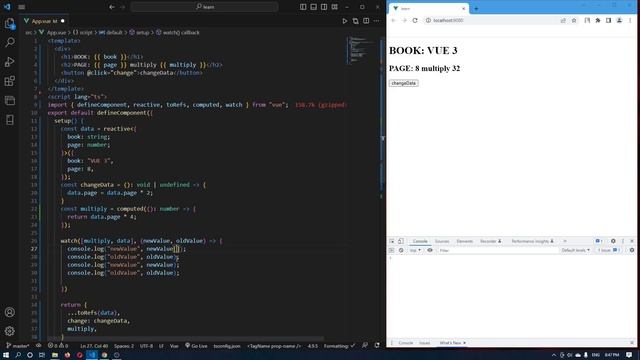This screenshot has height=360, width=640.
Task: Toggle the device toolbar icon in DevTools
Action: (401, 241)
